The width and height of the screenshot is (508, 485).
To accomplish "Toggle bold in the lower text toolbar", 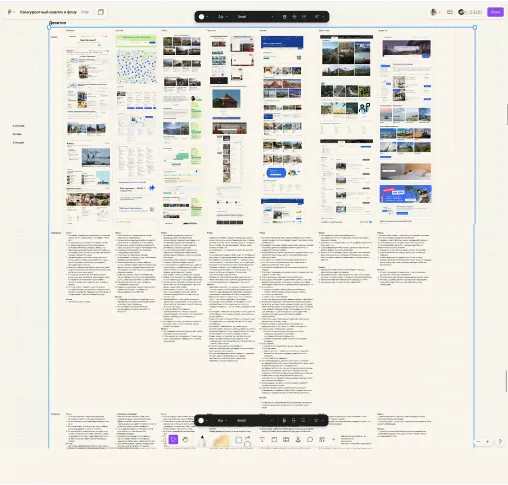I will tap(284, 421).
